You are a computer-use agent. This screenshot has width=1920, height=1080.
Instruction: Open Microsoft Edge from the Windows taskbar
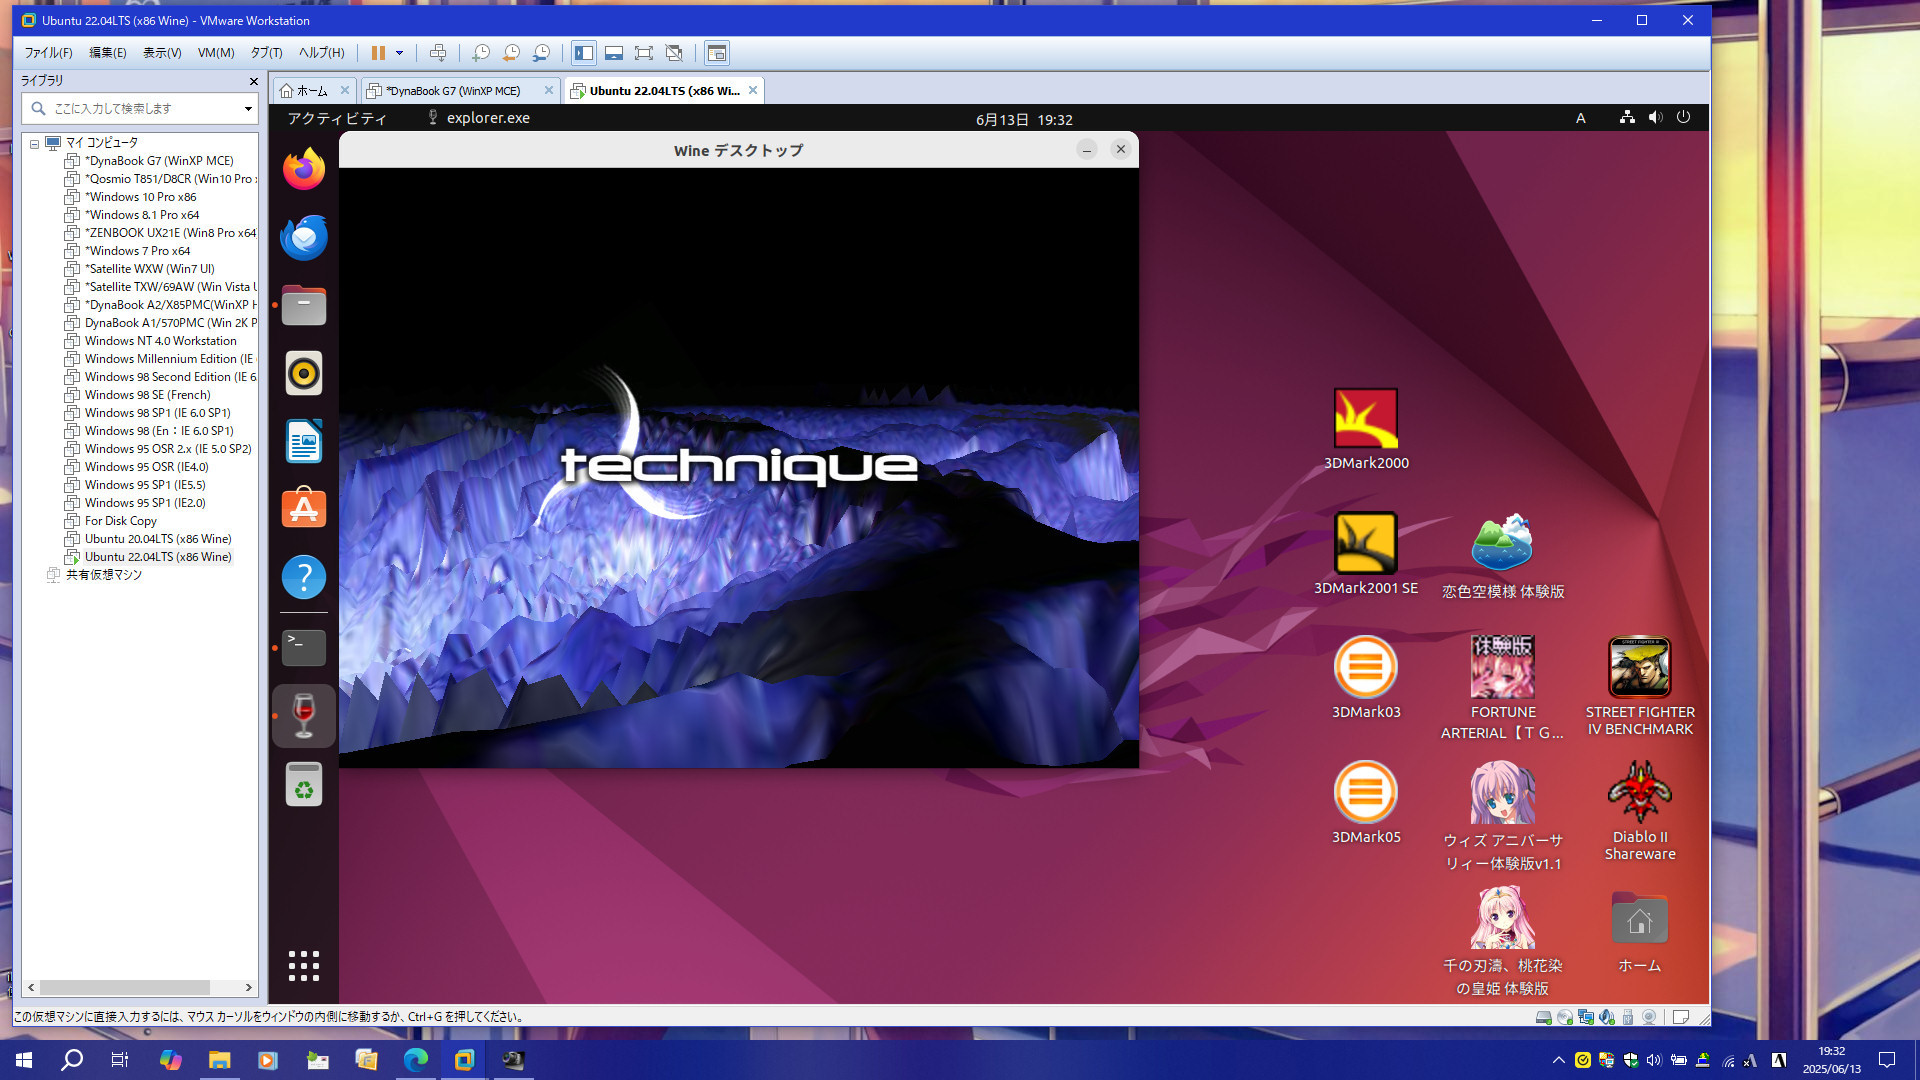(415, 1059)
